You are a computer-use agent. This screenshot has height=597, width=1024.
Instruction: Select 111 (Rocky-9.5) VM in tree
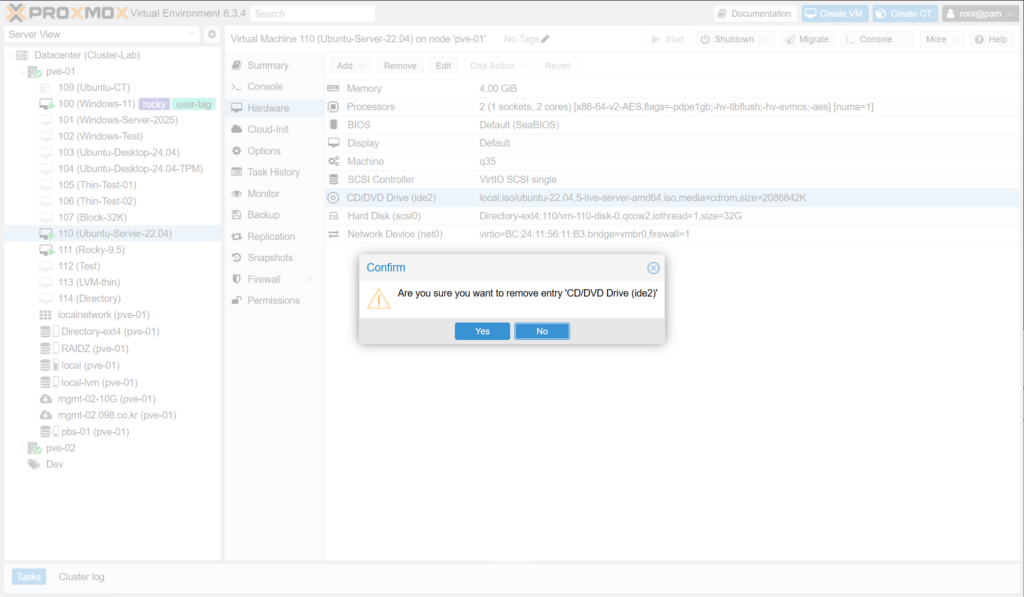91,250
